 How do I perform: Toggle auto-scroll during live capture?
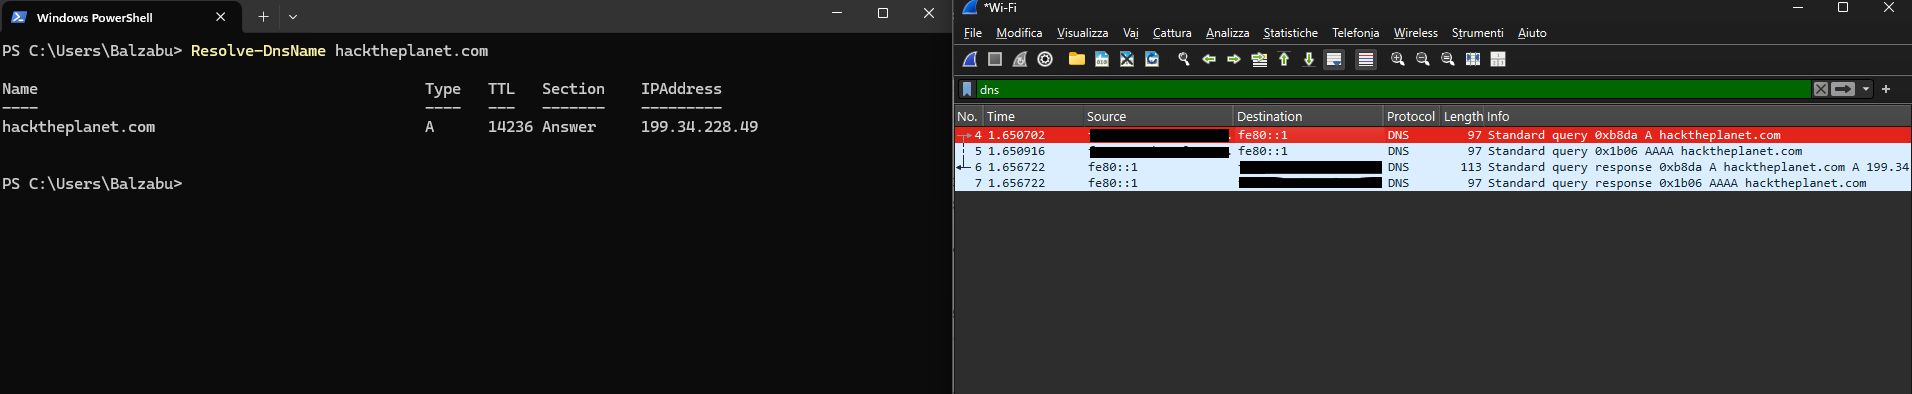(1334, 59)
